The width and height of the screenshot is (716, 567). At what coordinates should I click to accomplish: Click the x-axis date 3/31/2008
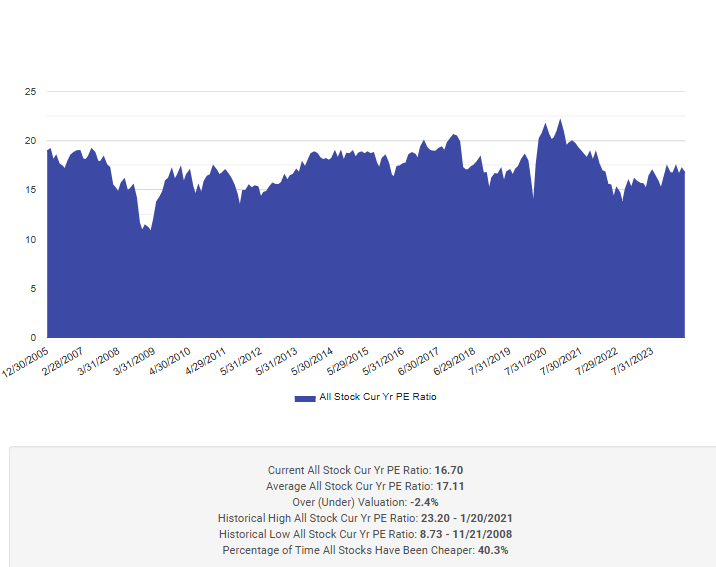(98, 361)
